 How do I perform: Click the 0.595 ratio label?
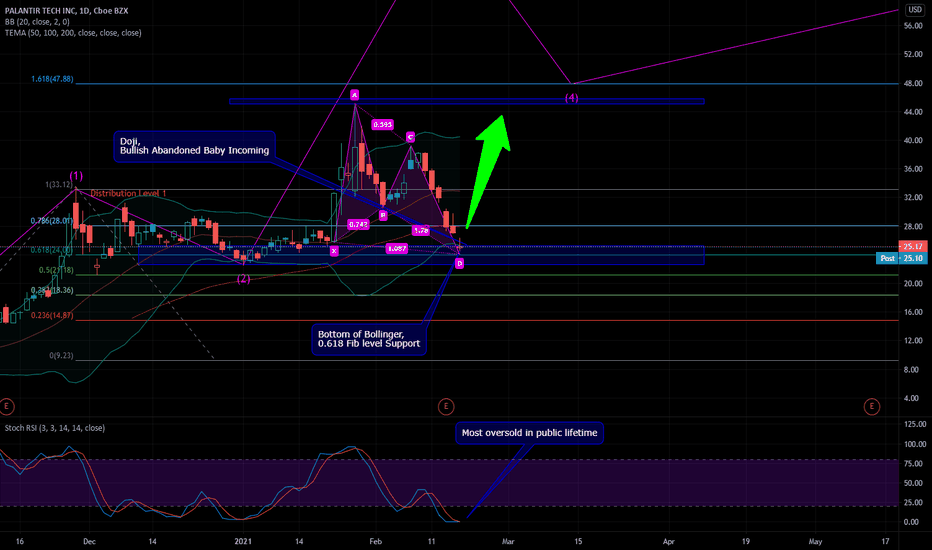coord(382,124)
